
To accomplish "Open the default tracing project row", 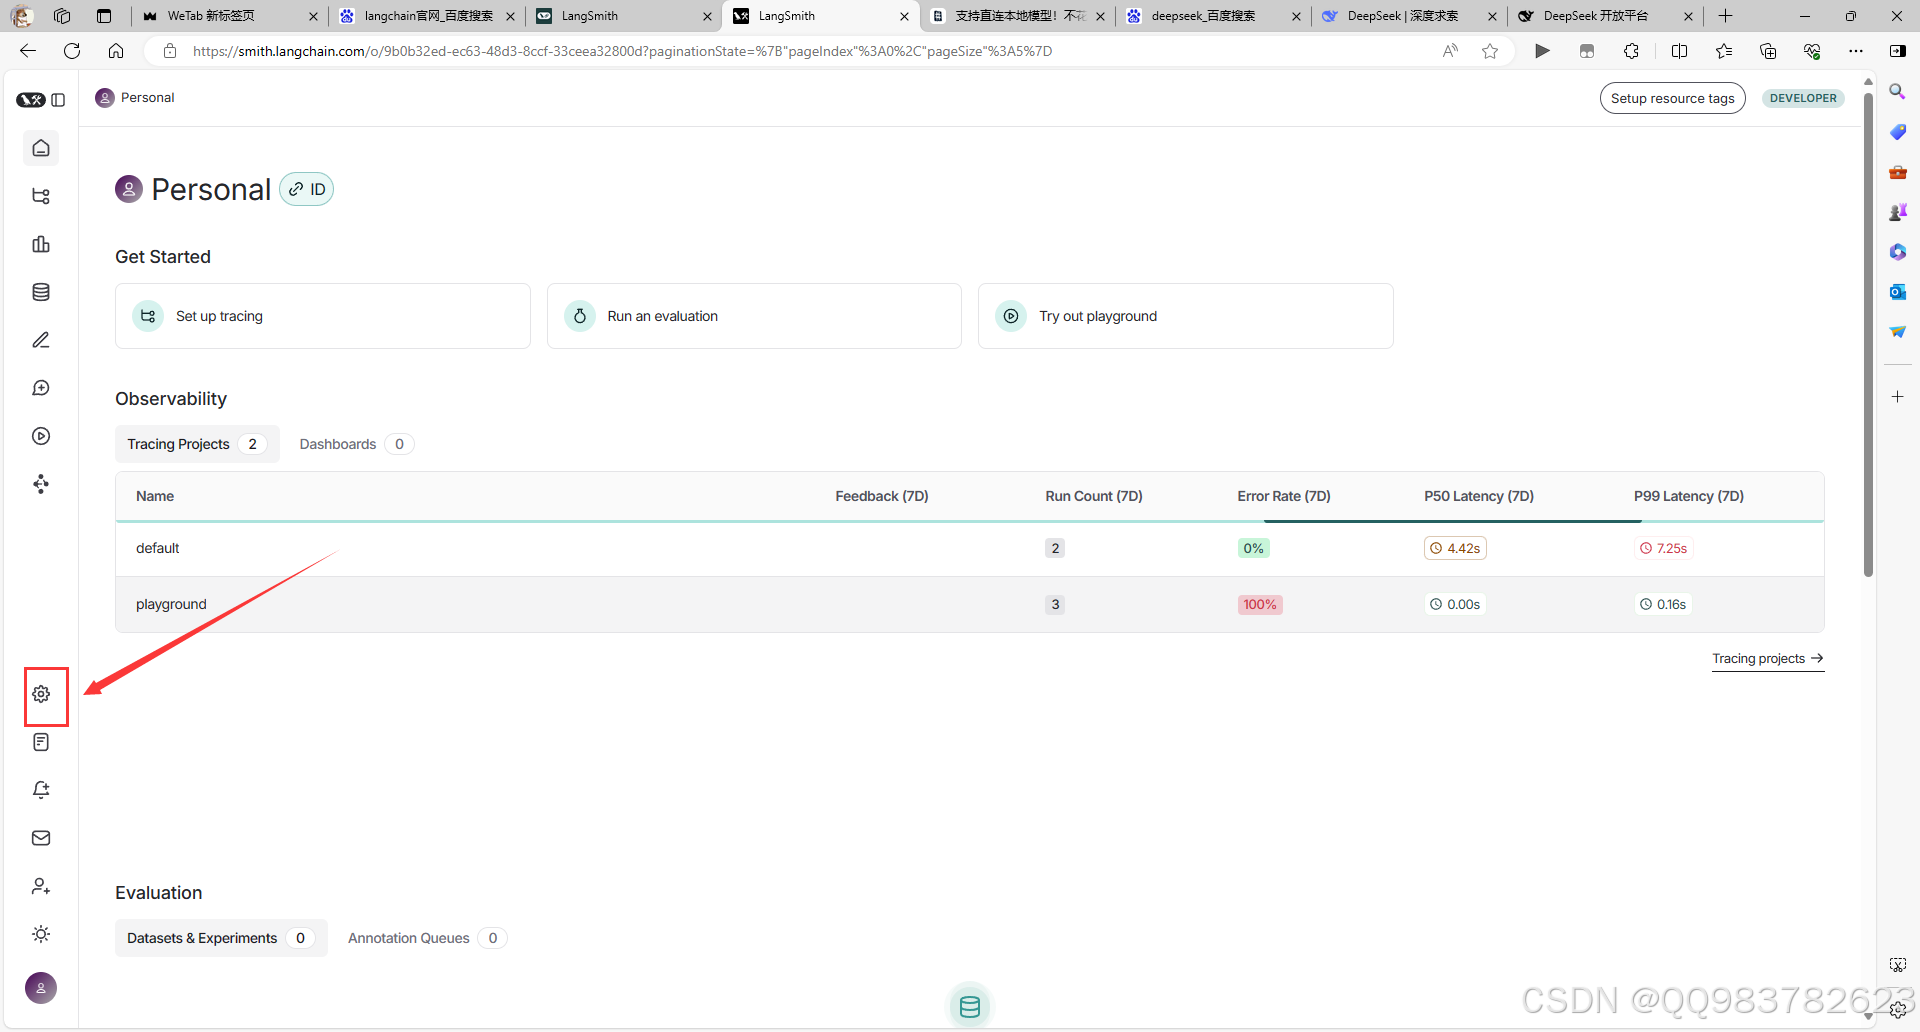I will coord(970,548).
